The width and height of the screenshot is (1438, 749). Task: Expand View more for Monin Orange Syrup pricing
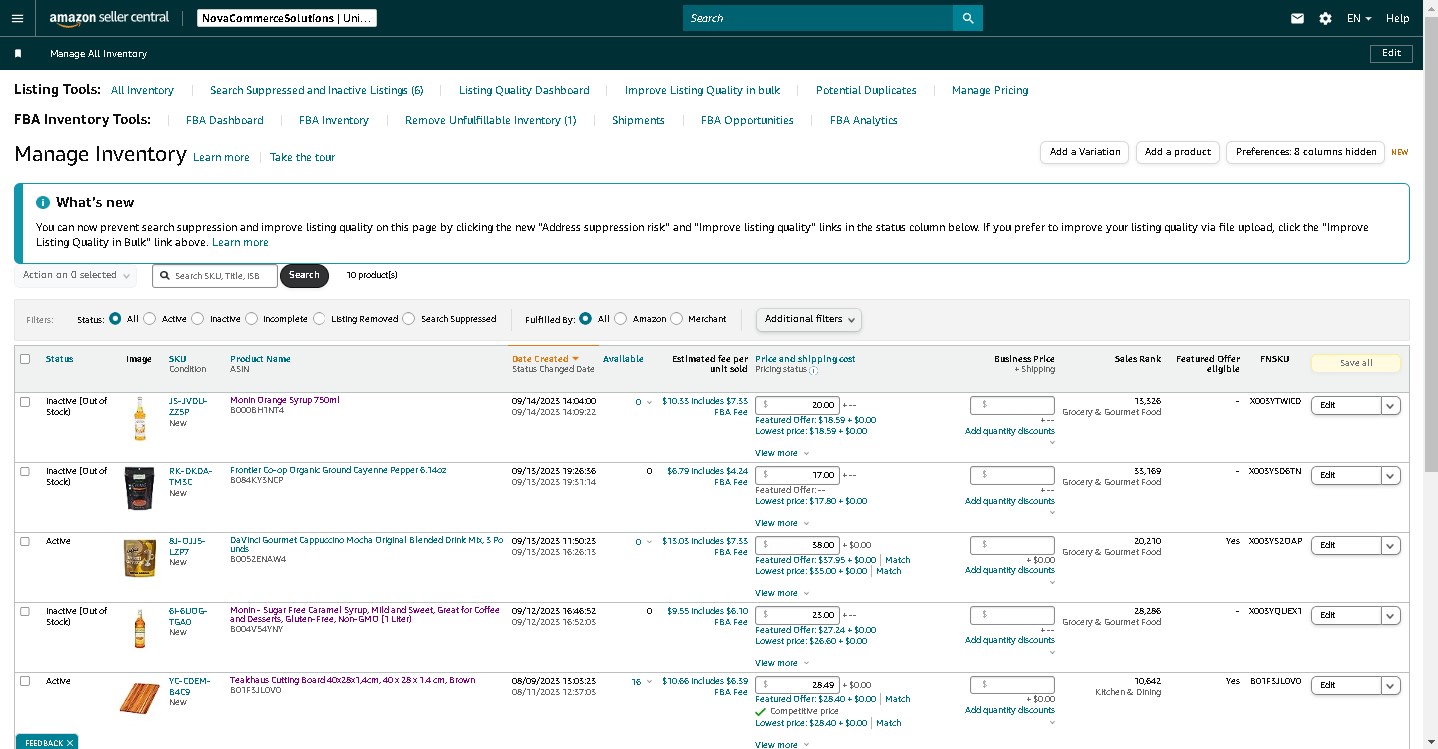click(x=782, y=453)
